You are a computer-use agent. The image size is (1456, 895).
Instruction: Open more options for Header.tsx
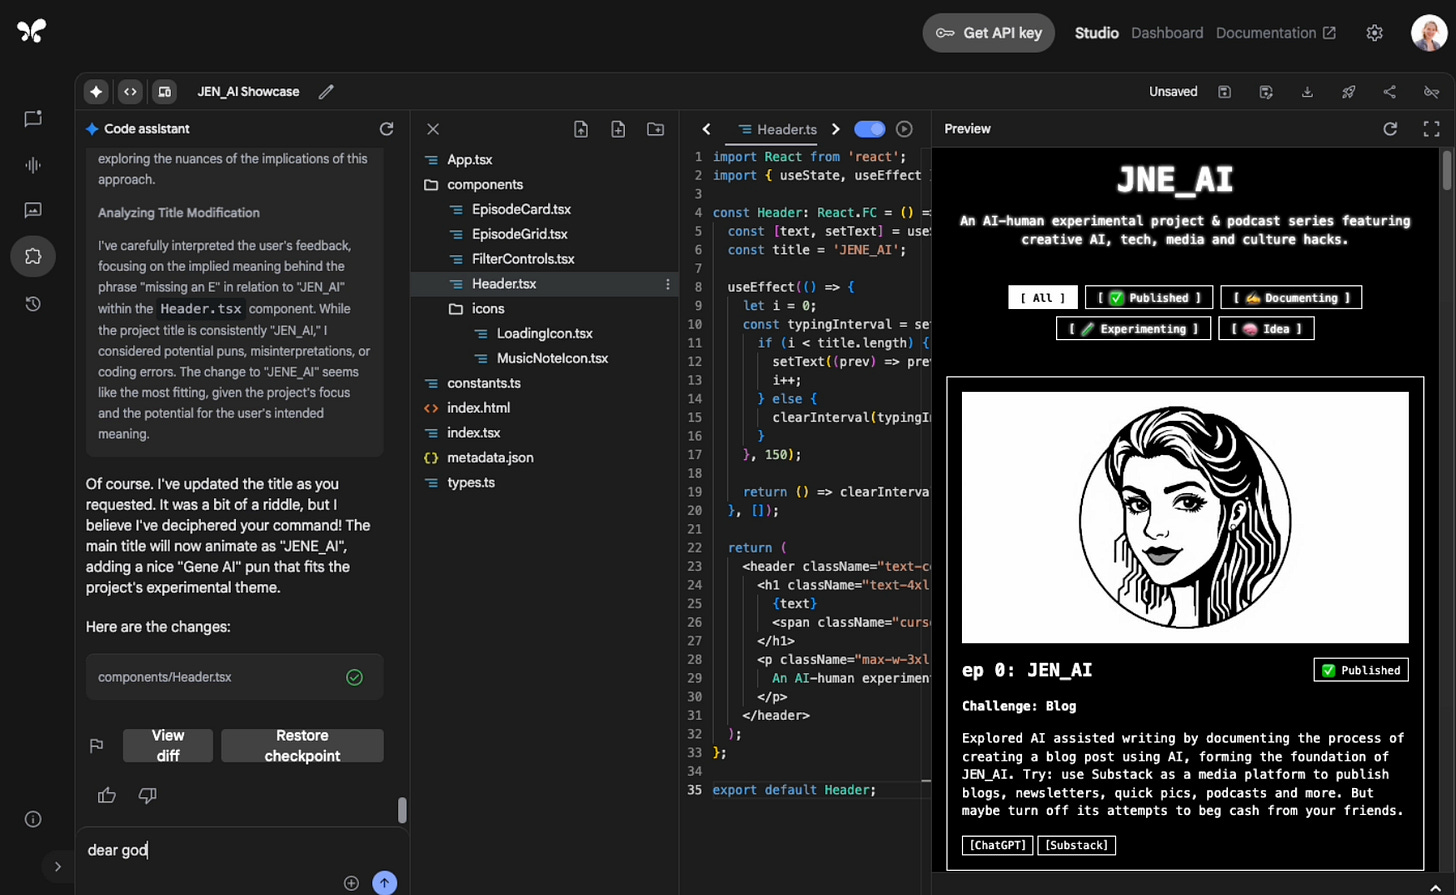point(668,284)
